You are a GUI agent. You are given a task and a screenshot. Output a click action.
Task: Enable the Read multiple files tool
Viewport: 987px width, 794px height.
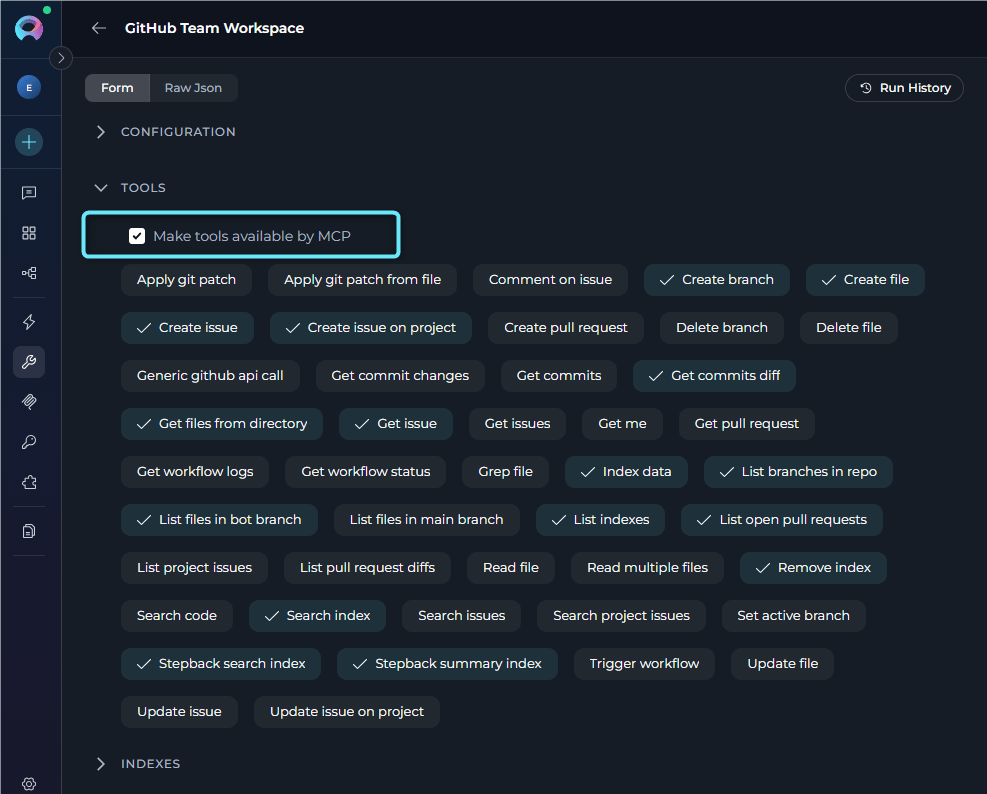point(647,568)
